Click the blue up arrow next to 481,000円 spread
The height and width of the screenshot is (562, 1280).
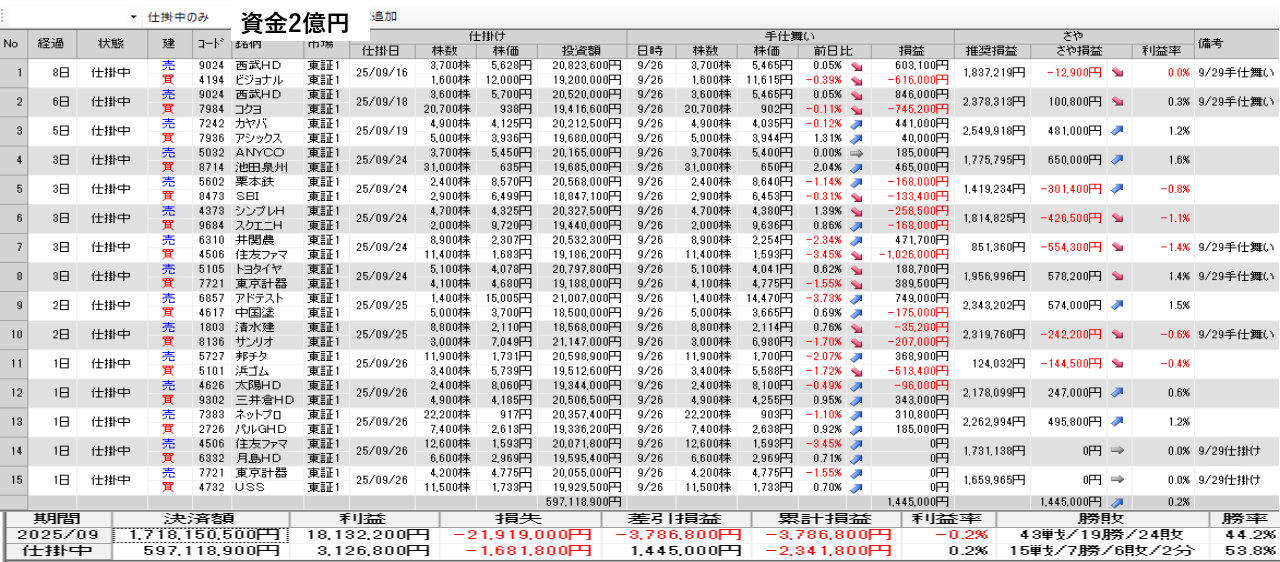point(1117,130)
